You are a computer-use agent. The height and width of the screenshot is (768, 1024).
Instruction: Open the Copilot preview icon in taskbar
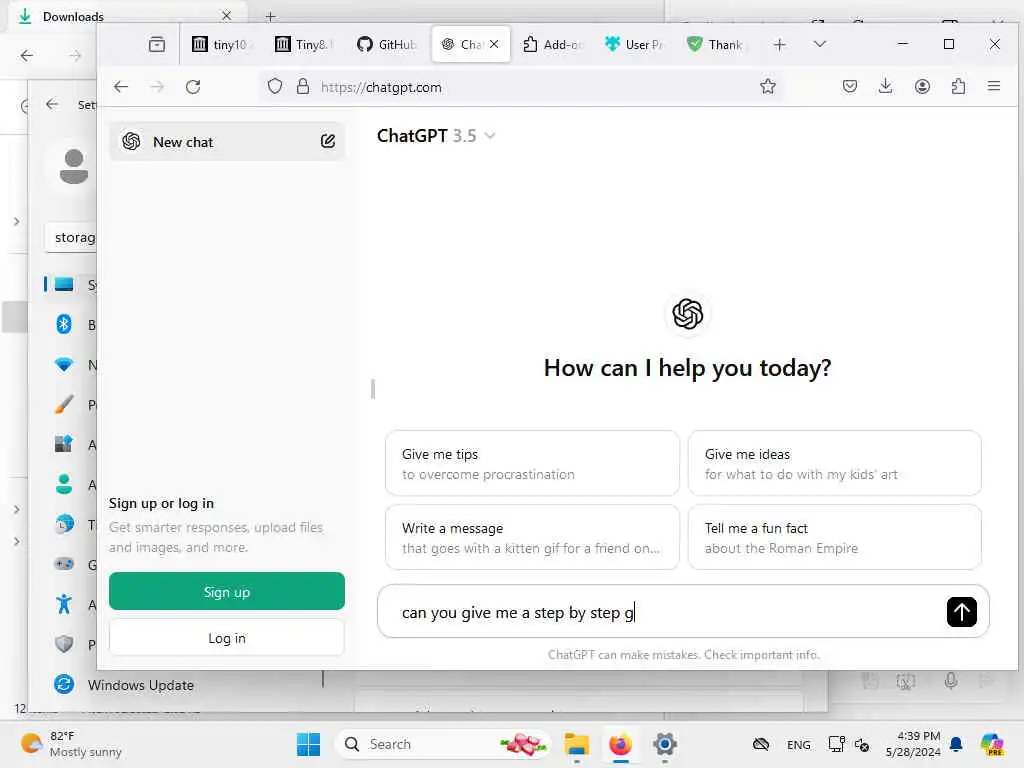click(992, 744)
